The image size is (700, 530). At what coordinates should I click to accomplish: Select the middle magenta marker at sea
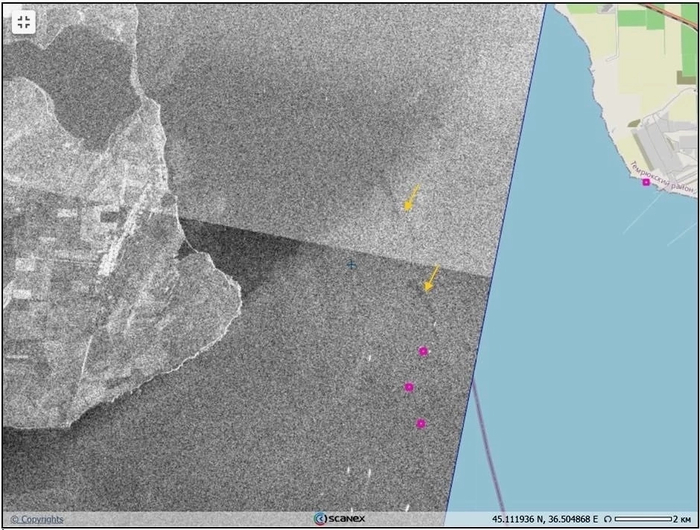point(409,387)
